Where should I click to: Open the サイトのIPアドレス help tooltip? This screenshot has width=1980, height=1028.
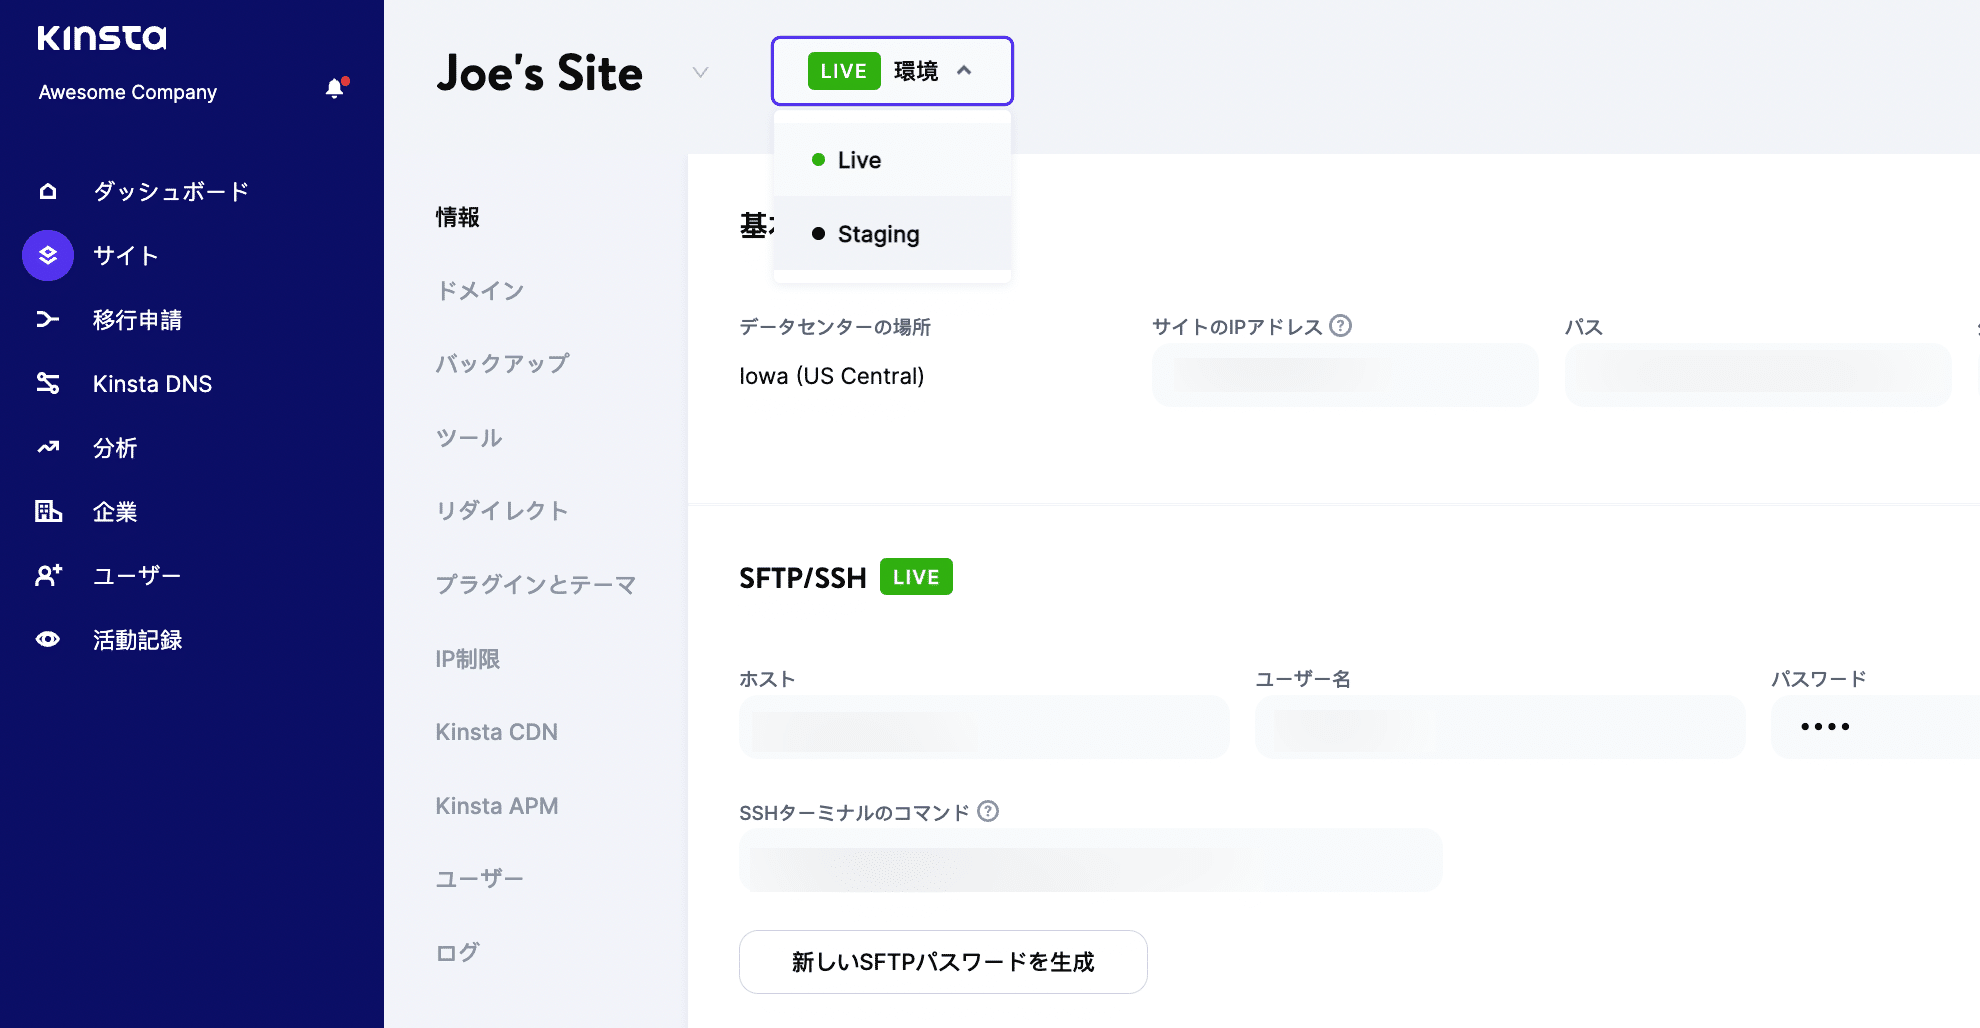[x=1341, y=325]
